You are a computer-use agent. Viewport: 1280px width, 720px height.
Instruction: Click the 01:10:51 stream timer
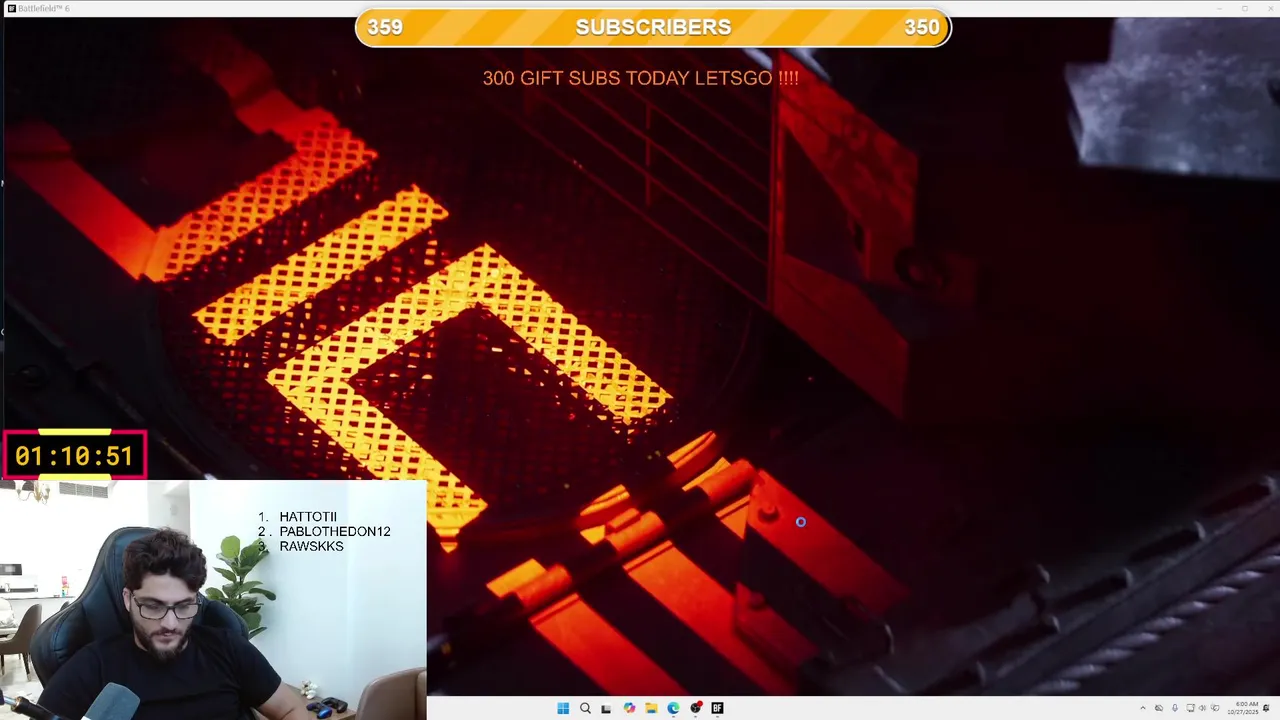click(x=74, y=456)
